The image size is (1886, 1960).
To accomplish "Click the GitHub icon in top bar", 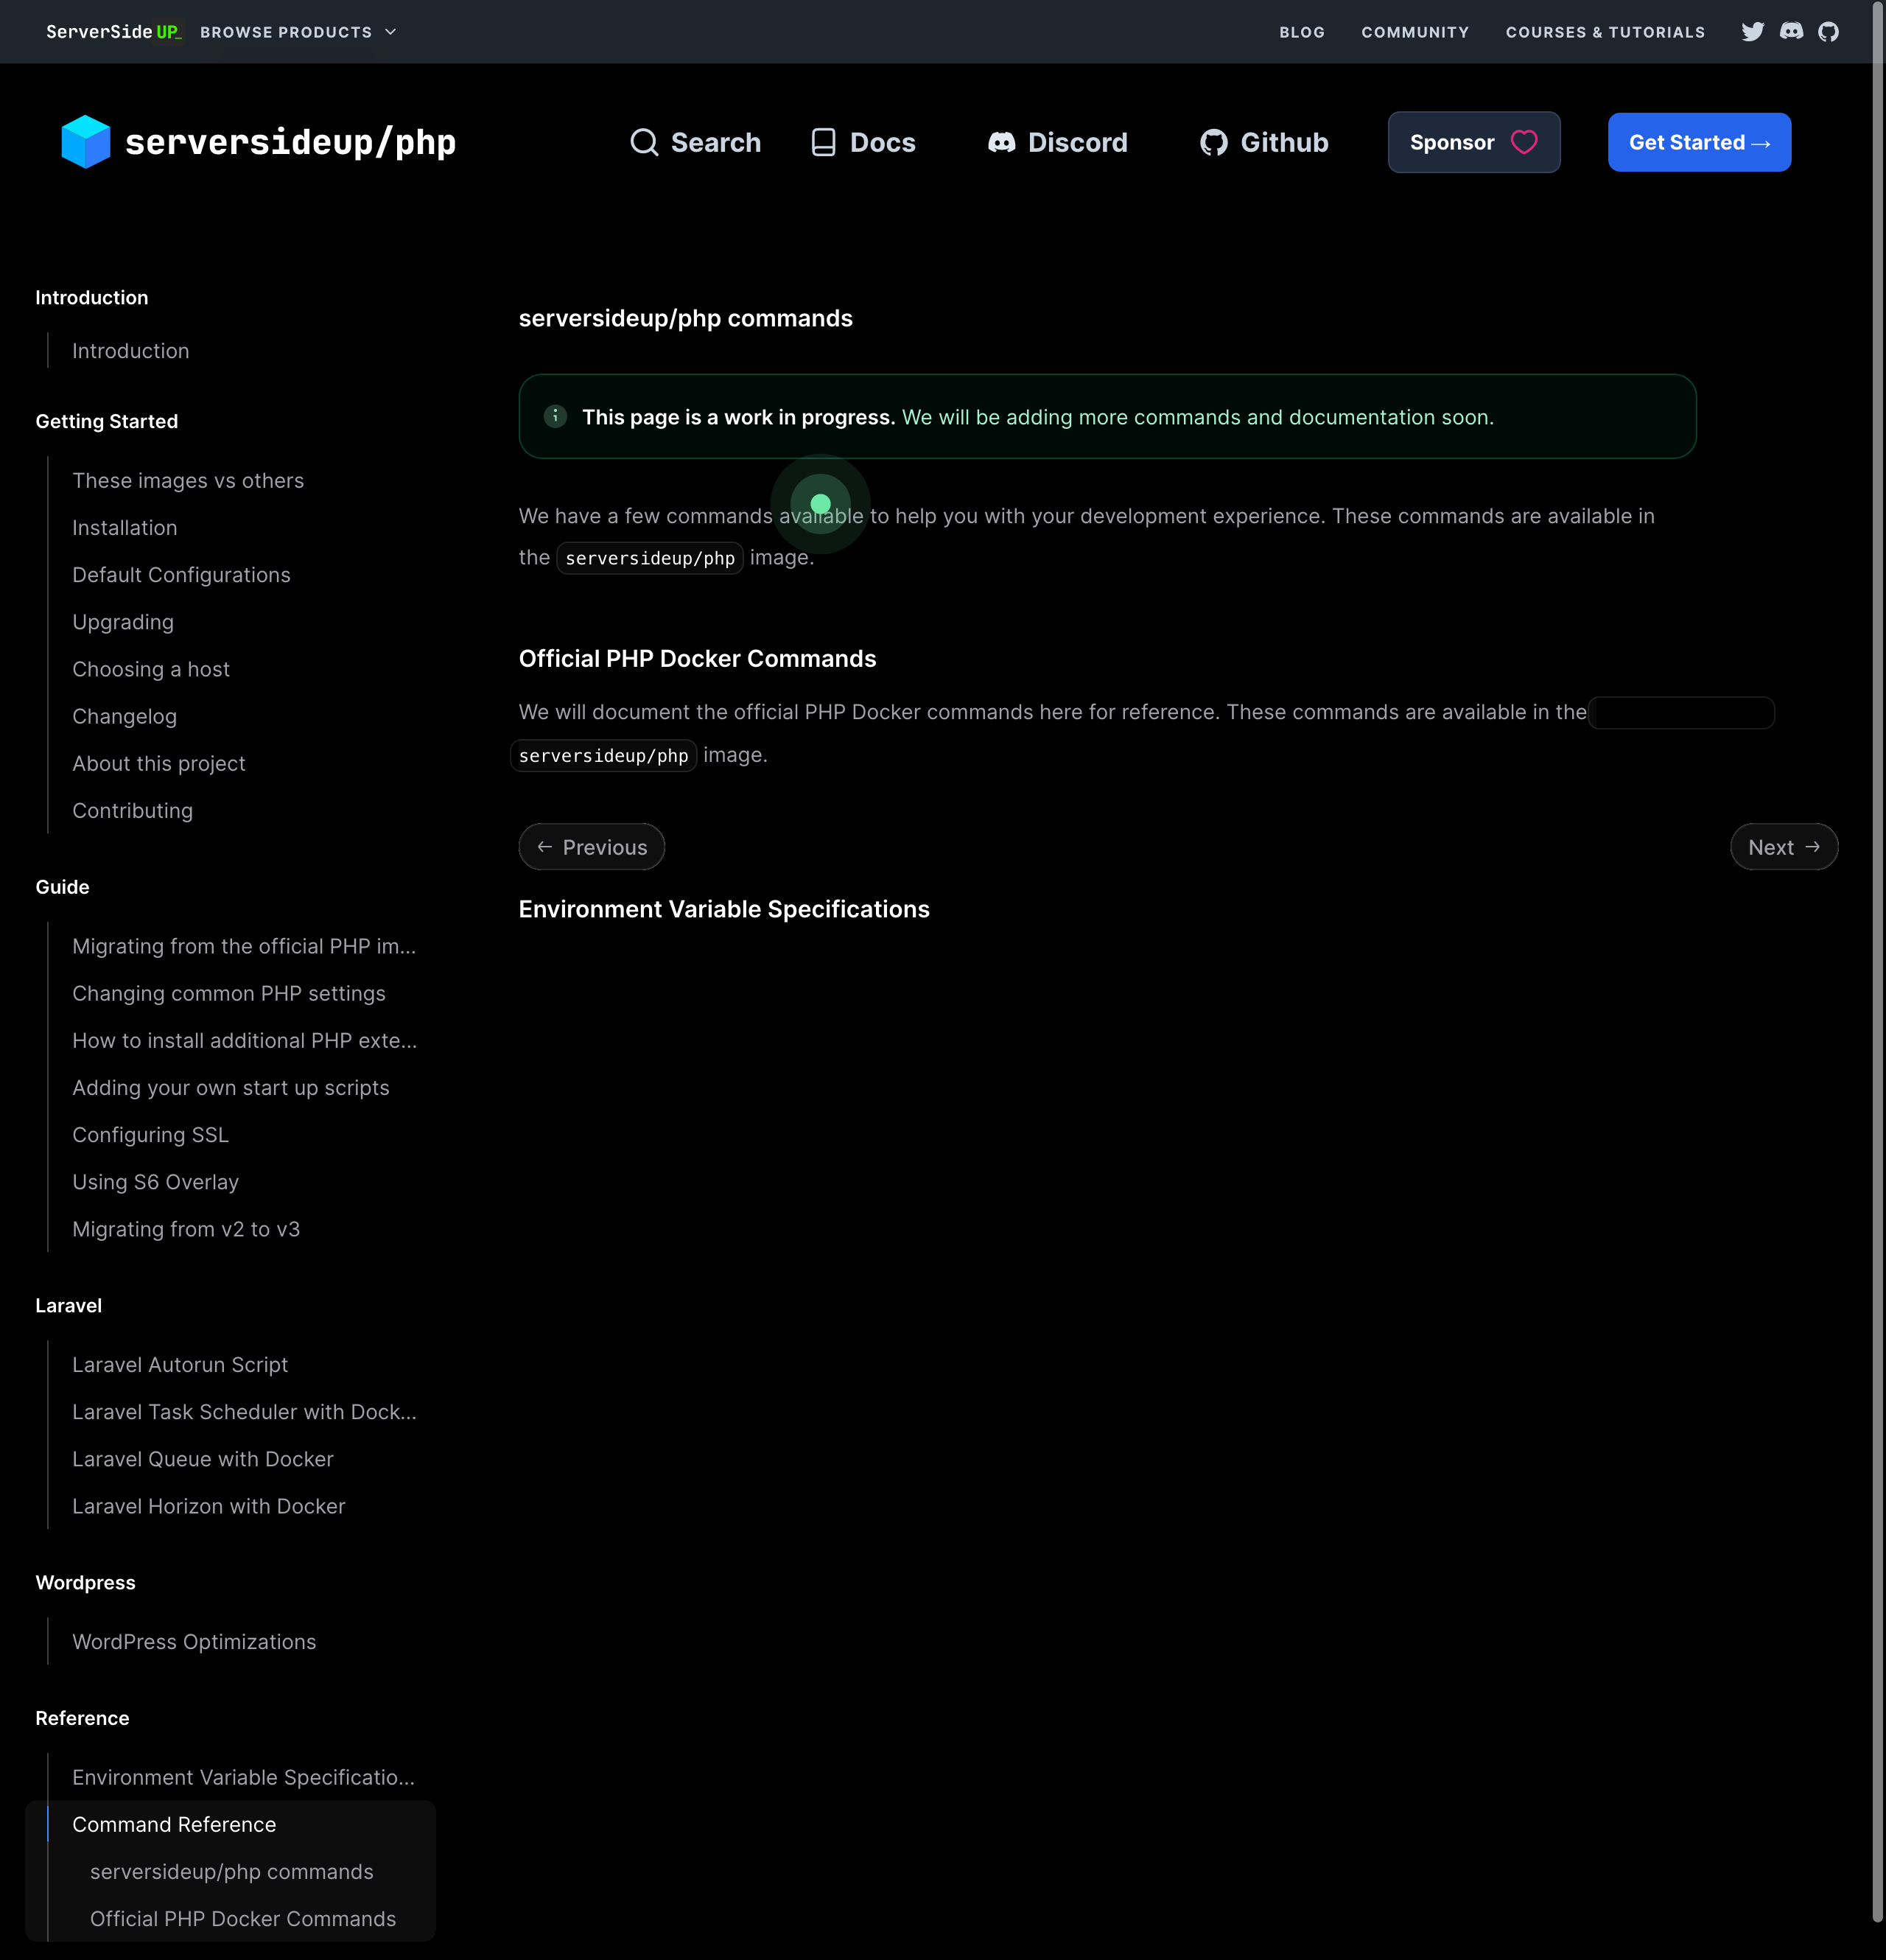I will pos(1828,32).
